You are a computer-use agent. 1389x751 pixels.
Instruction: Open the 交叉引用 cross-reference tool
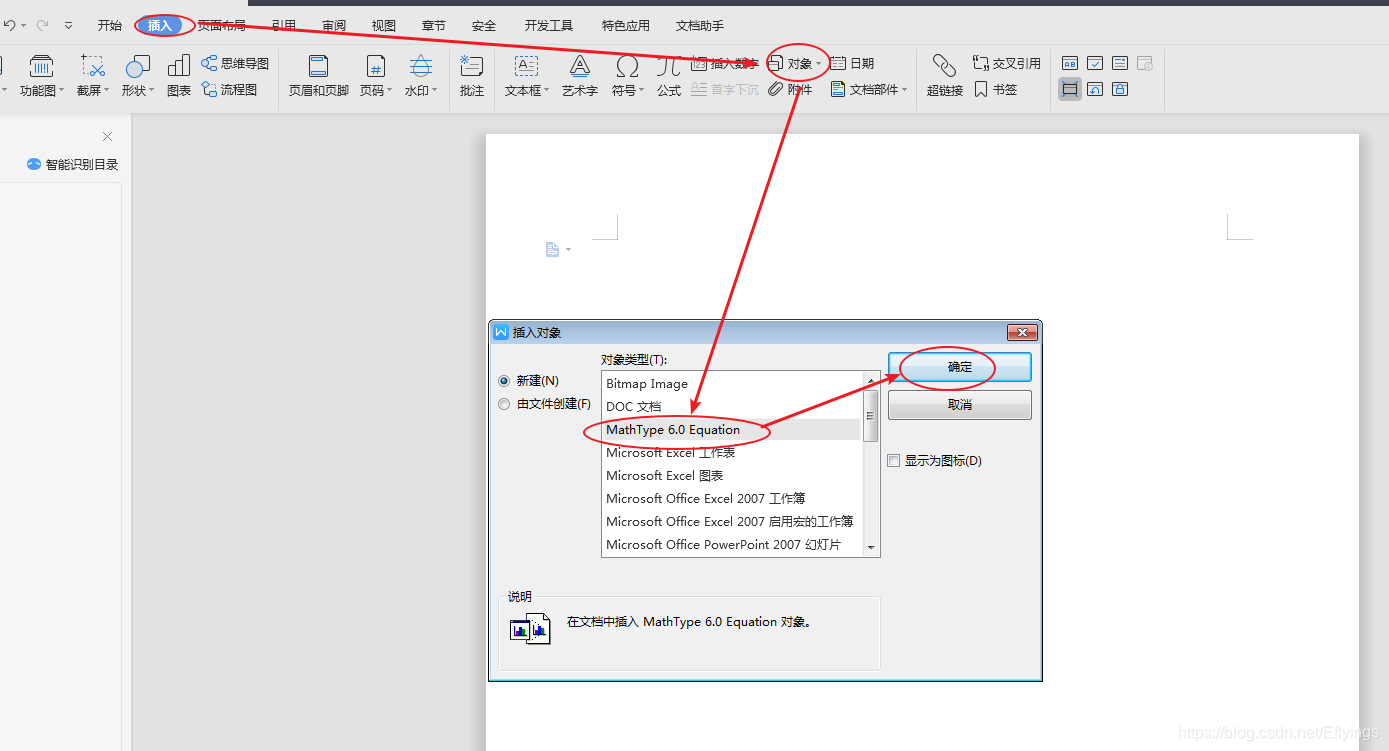coord(1005,62)
